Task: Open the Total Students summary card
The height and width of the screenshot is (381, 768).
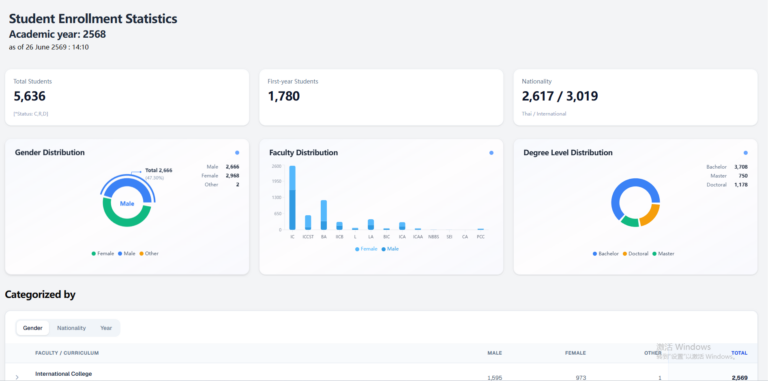Action: pos(127,97)
